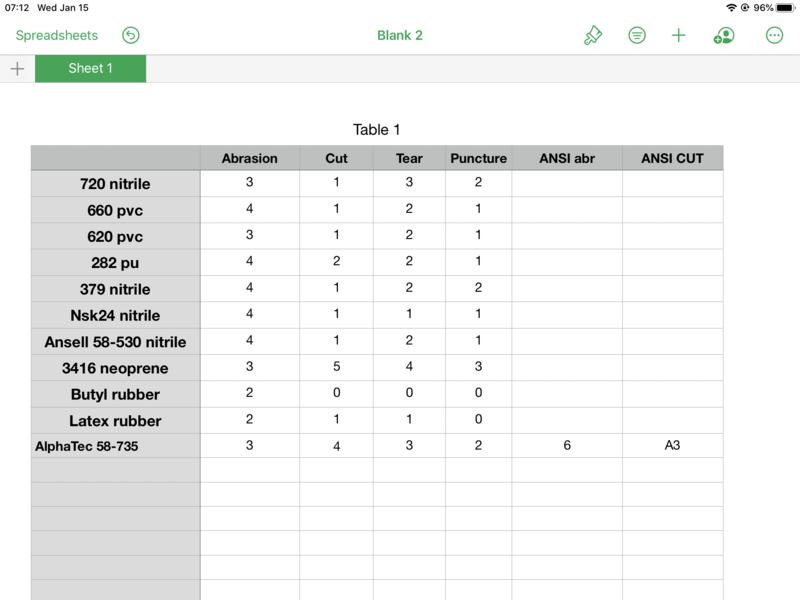The width and height of the screenshot is (800, 600).
Task: Select the A3 cell under ANSI CUT
Action: click(x=672, y=446)
